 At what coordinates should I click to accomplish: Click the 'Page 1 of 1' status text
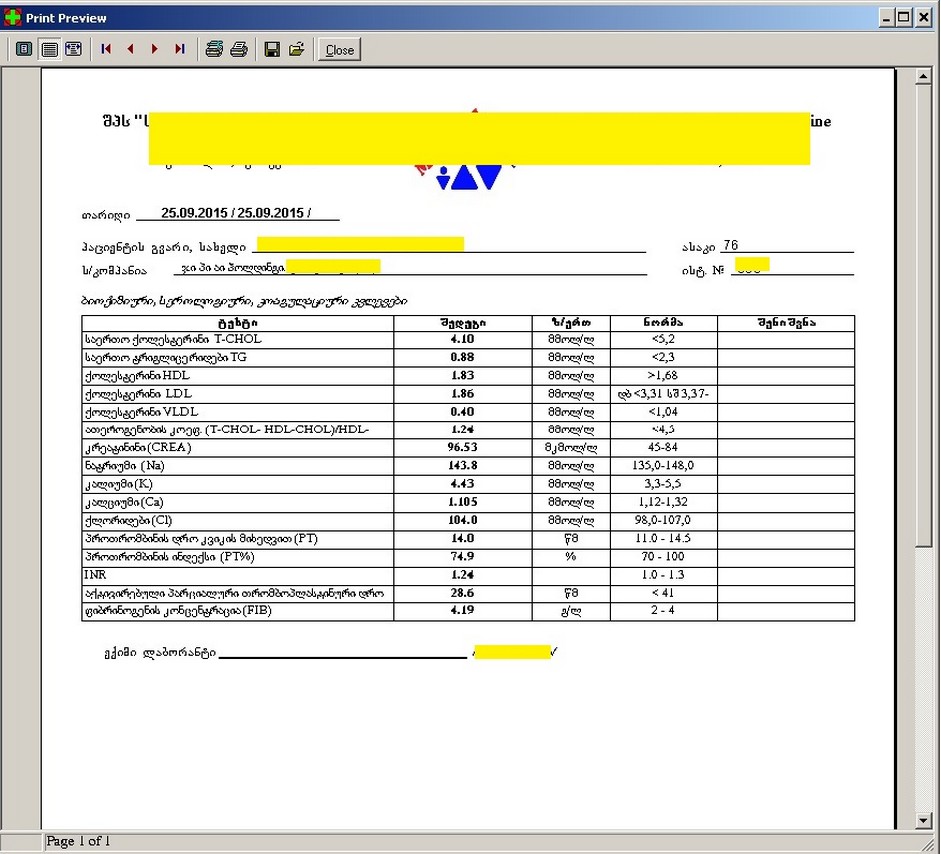coord(78,841)
